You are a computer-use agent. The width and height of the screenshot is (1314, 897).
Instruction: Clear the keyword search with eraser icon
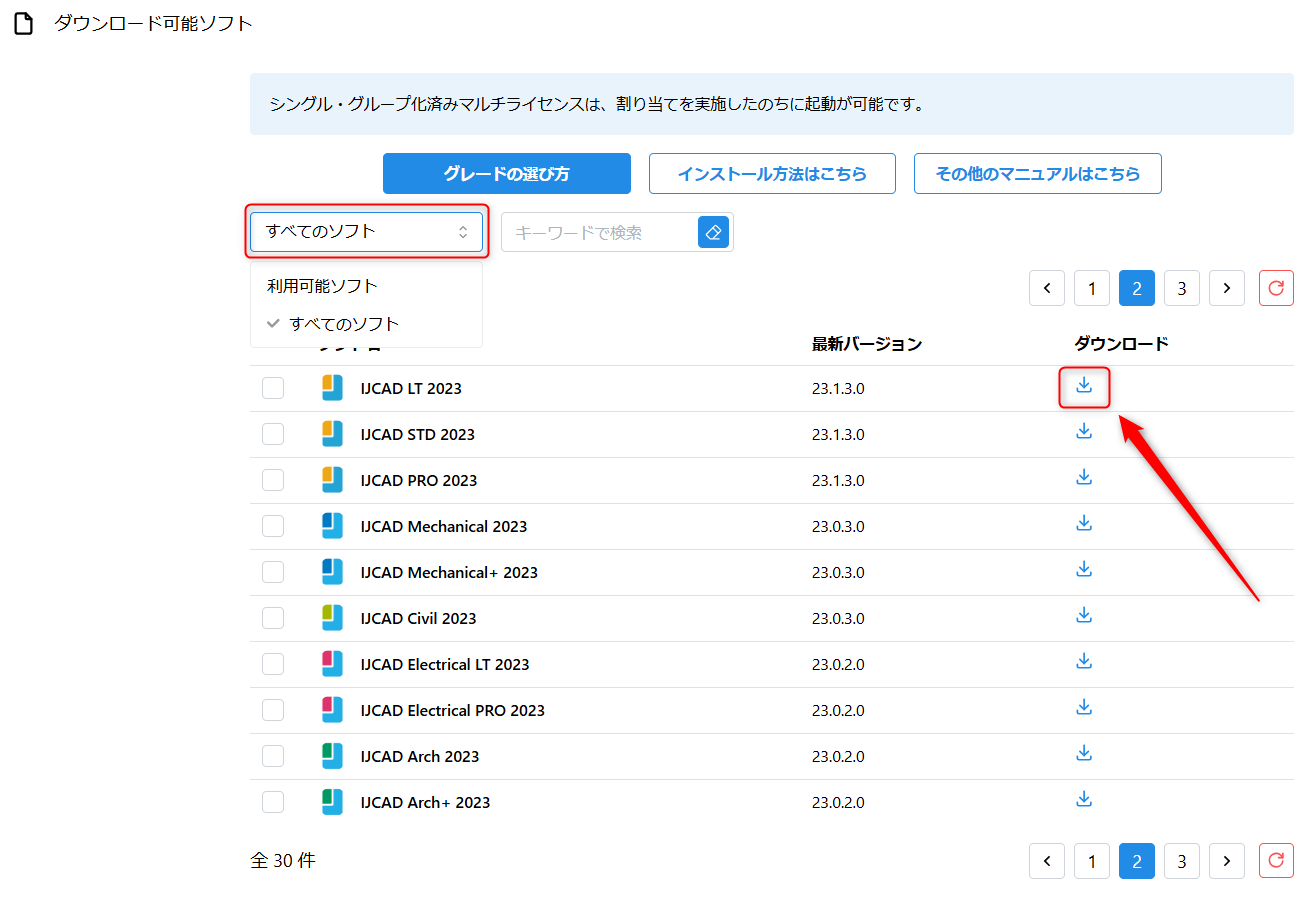(x=713, y=232)
